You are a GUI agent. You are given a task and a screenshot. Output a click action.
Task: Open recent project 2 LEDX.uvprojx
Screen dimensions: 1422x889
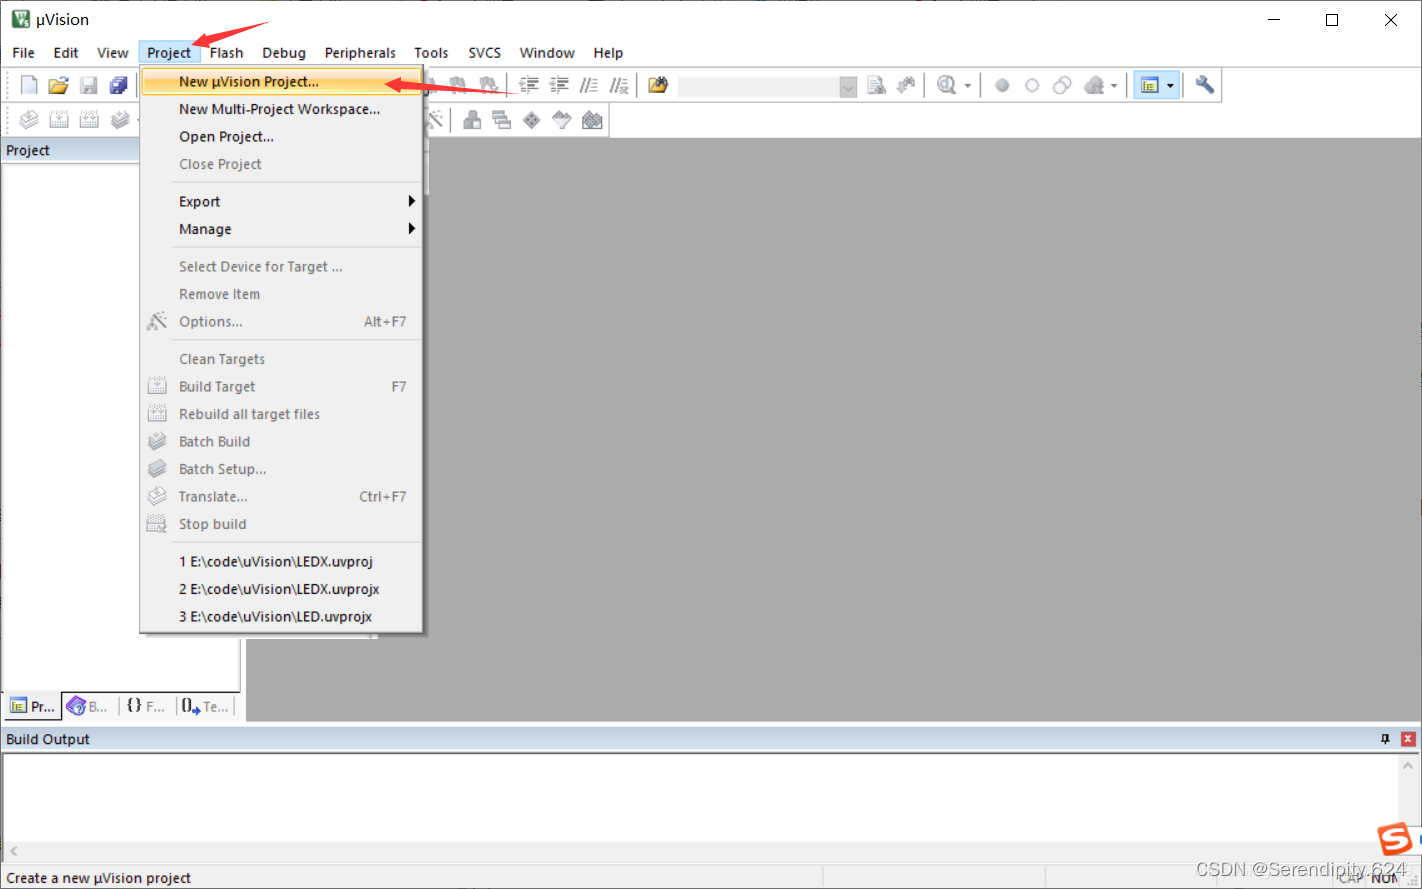(281, 589)
